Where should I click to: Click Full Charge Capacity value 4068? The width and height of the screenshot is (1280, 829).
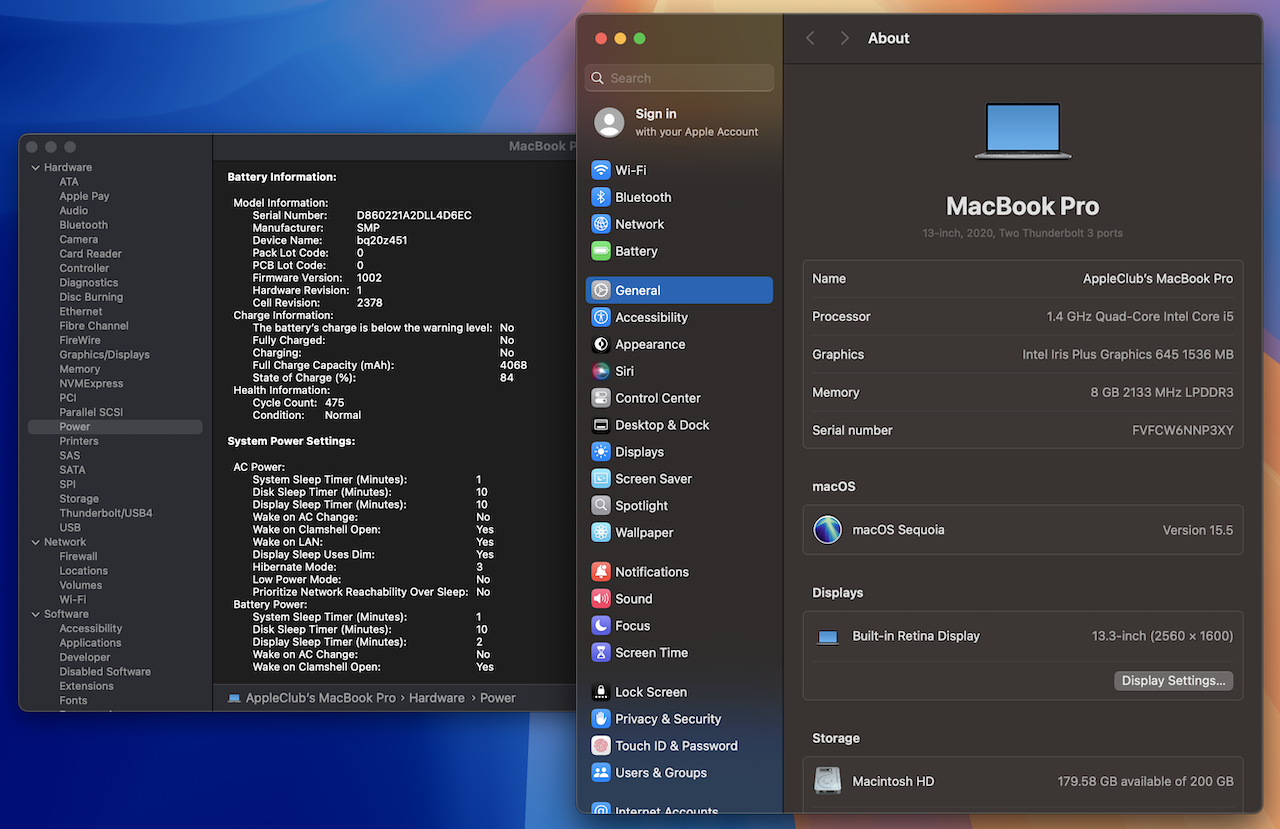coord(513,366)
